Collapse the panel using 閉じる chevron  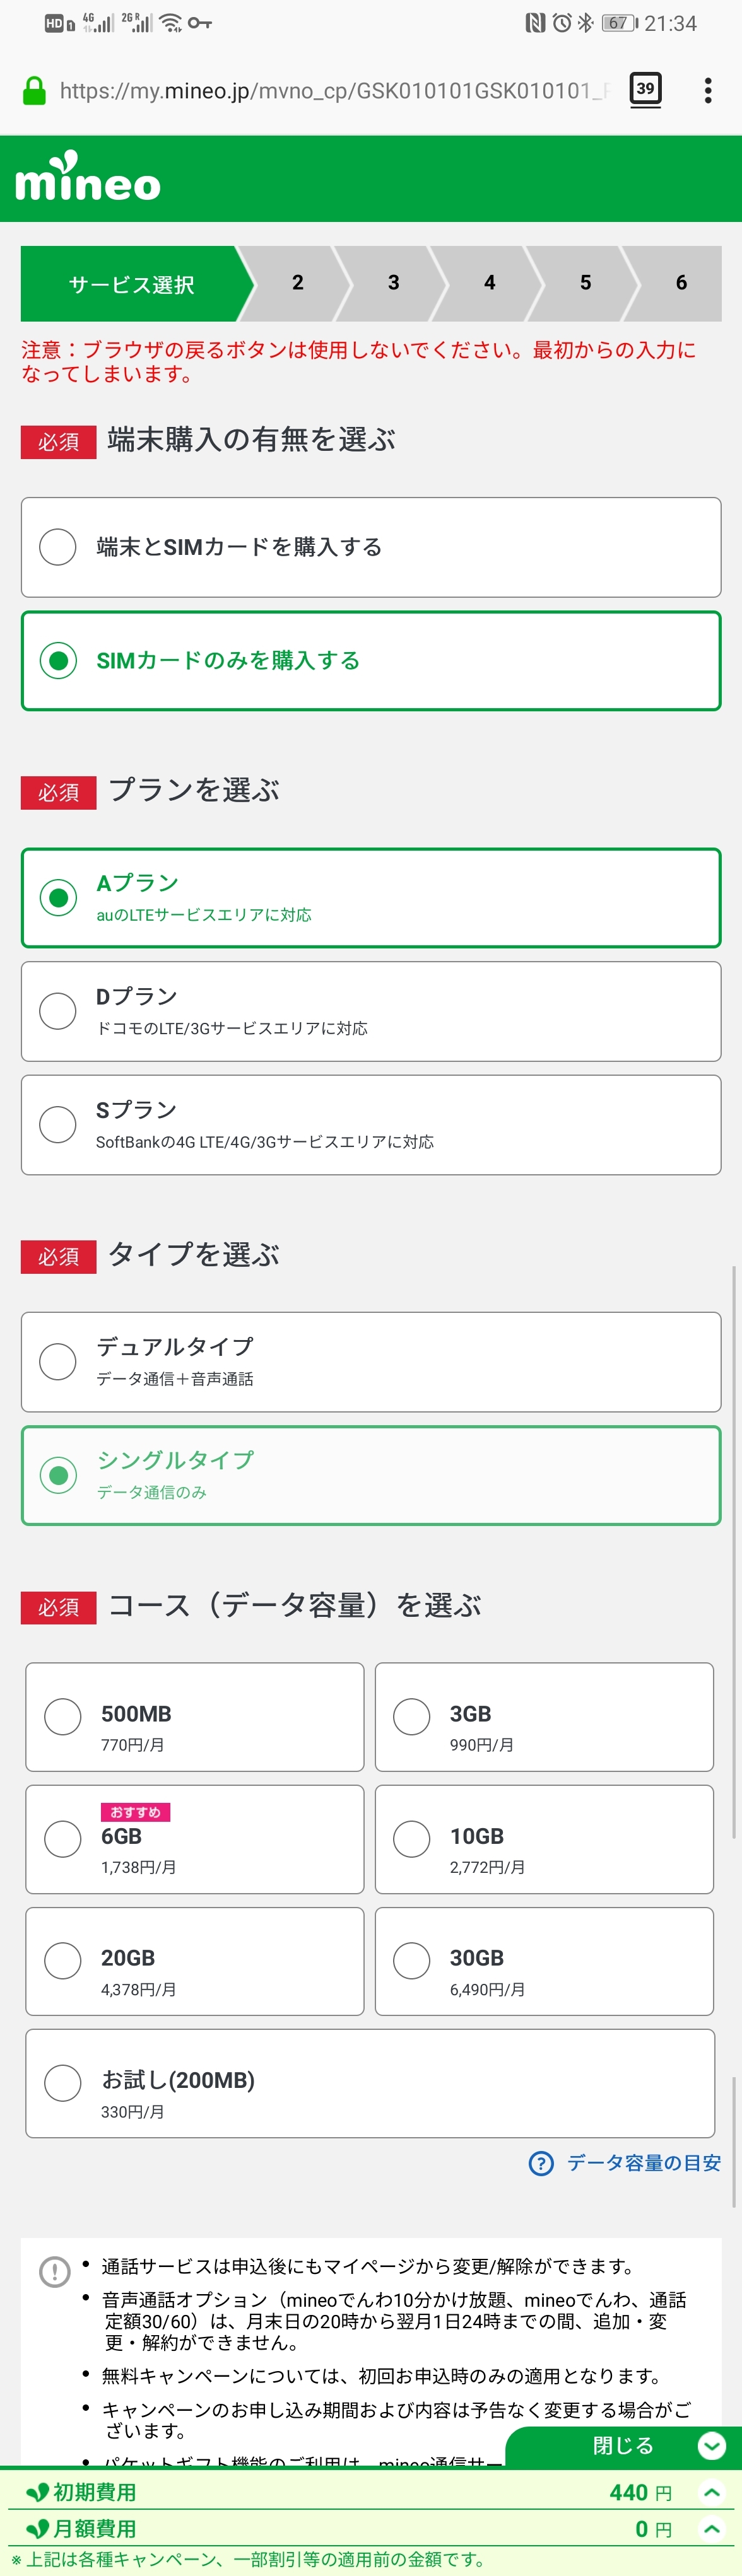pyautogui.click(x=711, y=2445)
